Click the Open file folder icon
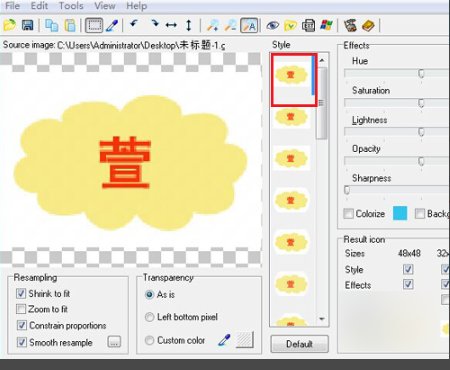 [x=10, y=25]
